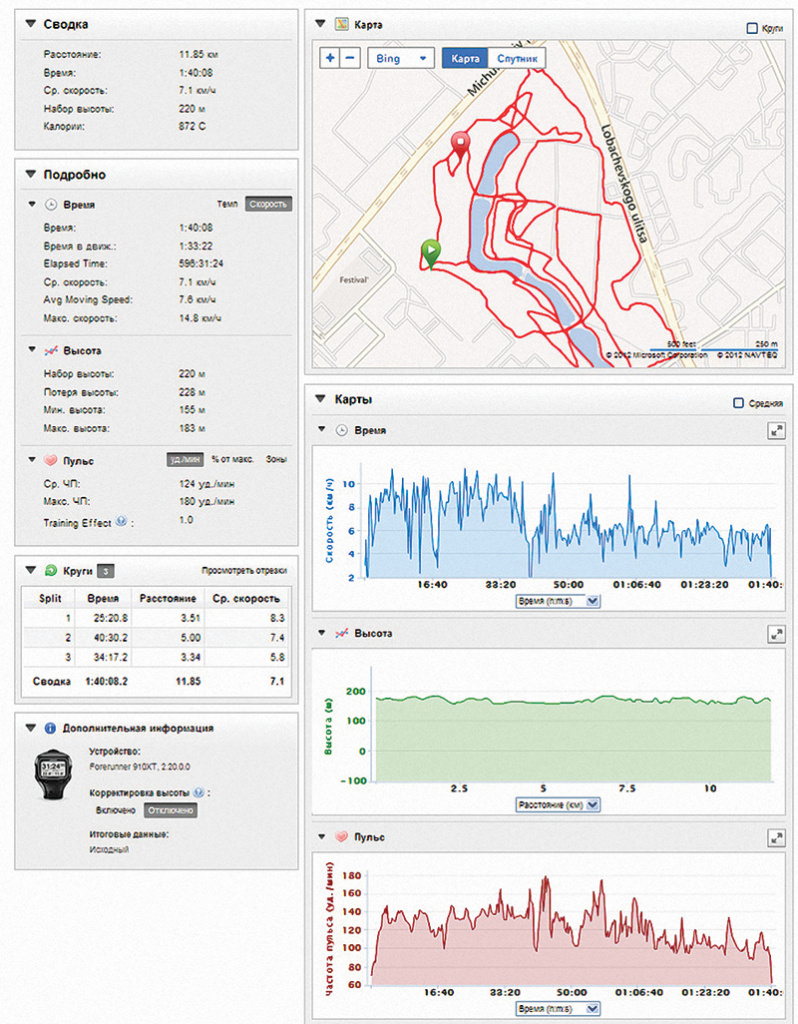Expand the Пульс heart rate chart to fullscreen
This screenshot has width=798, height=1024.
point(776,838)
